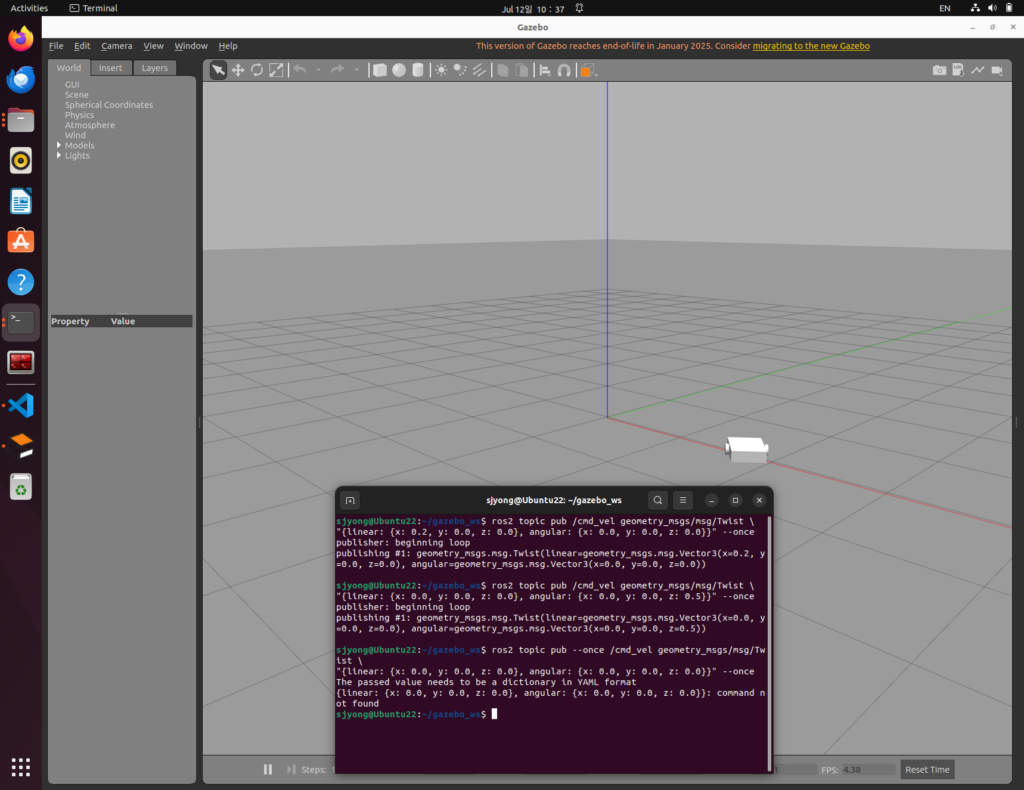Select Scene in world tree
This screenshot has height=790, width=1024.
coord(76,95)
